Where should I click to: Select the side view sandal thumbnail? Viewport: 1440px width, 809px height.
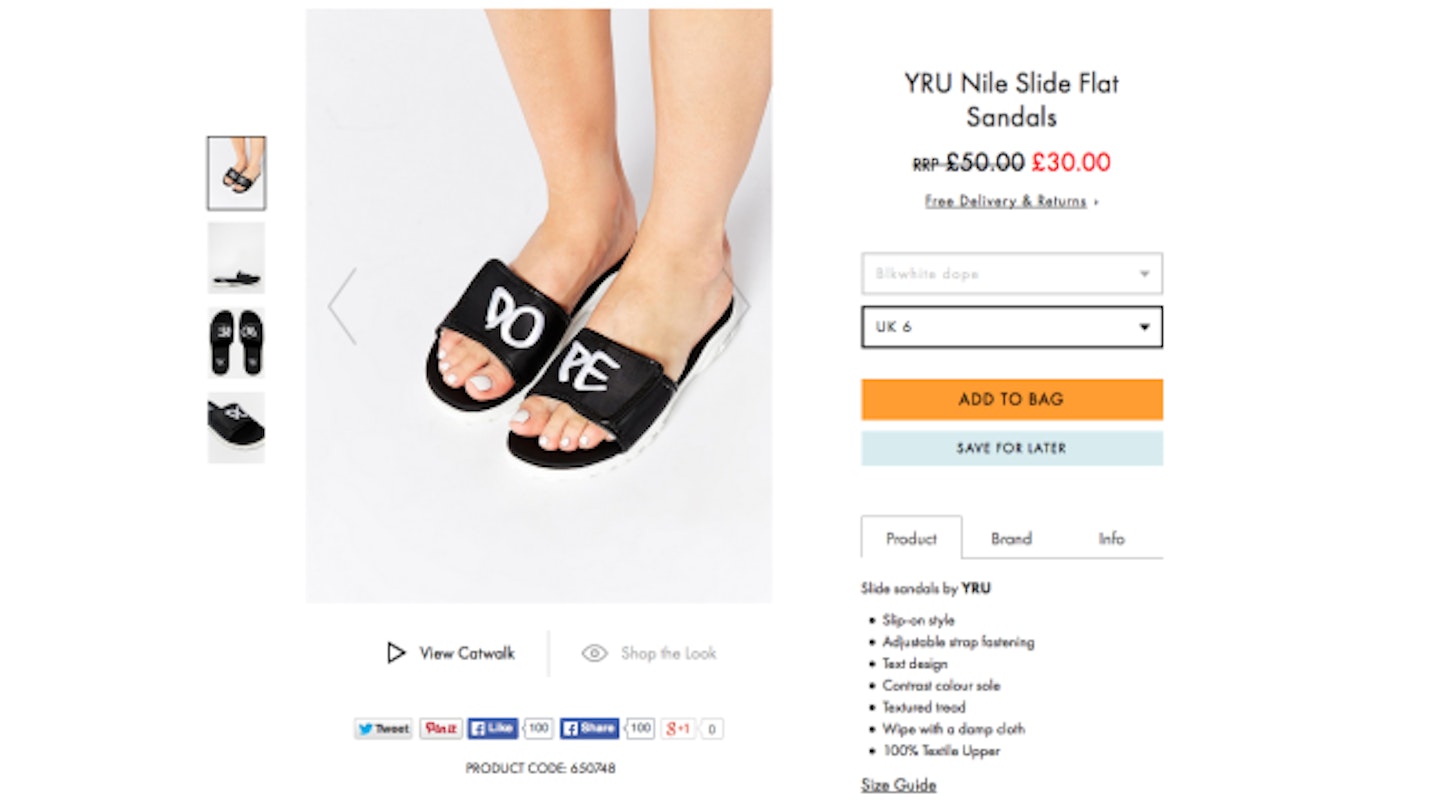(236, 258)
